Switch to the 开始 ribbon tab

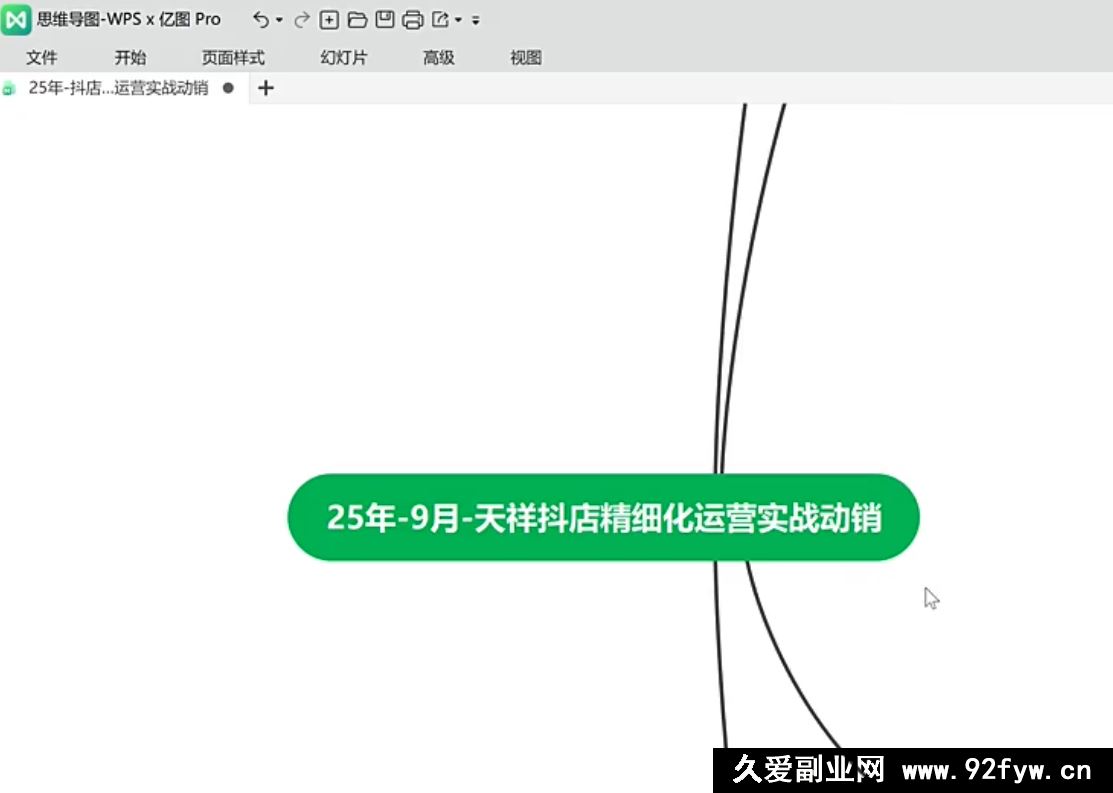(130, 58)
